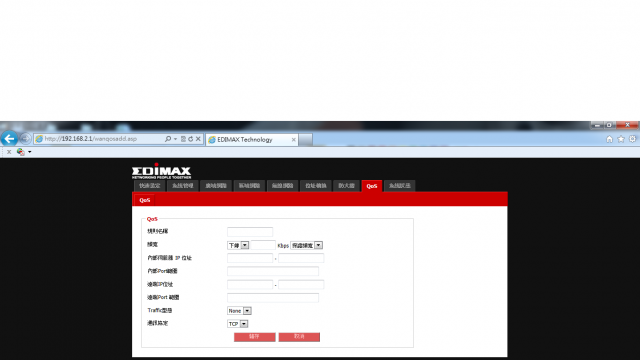Open the 區域網路 navigation tab
The height and width of the screenshot is (360, 640).
[249, 186]
